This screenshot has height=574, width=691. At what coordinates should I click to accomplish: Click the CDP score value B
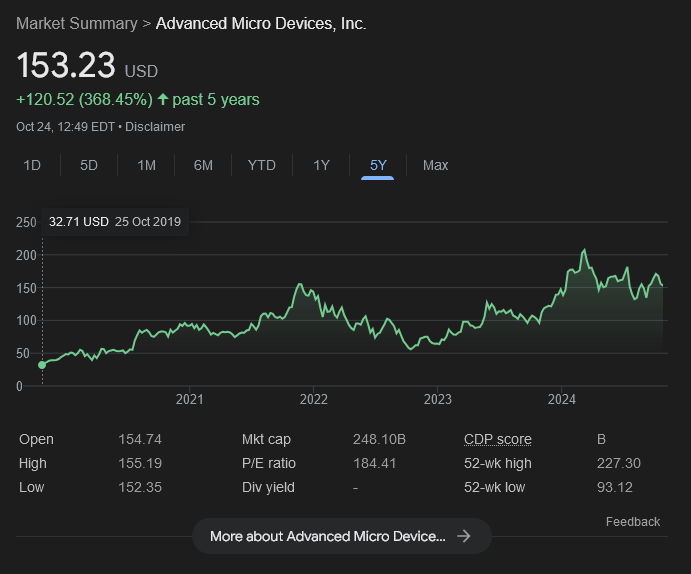click(x=601, y=439)
